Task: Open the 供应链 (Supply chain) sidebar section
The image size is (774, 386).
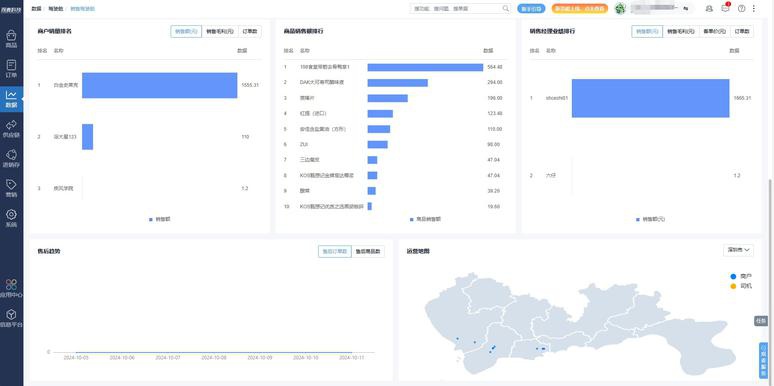Action: click(11, 129)
